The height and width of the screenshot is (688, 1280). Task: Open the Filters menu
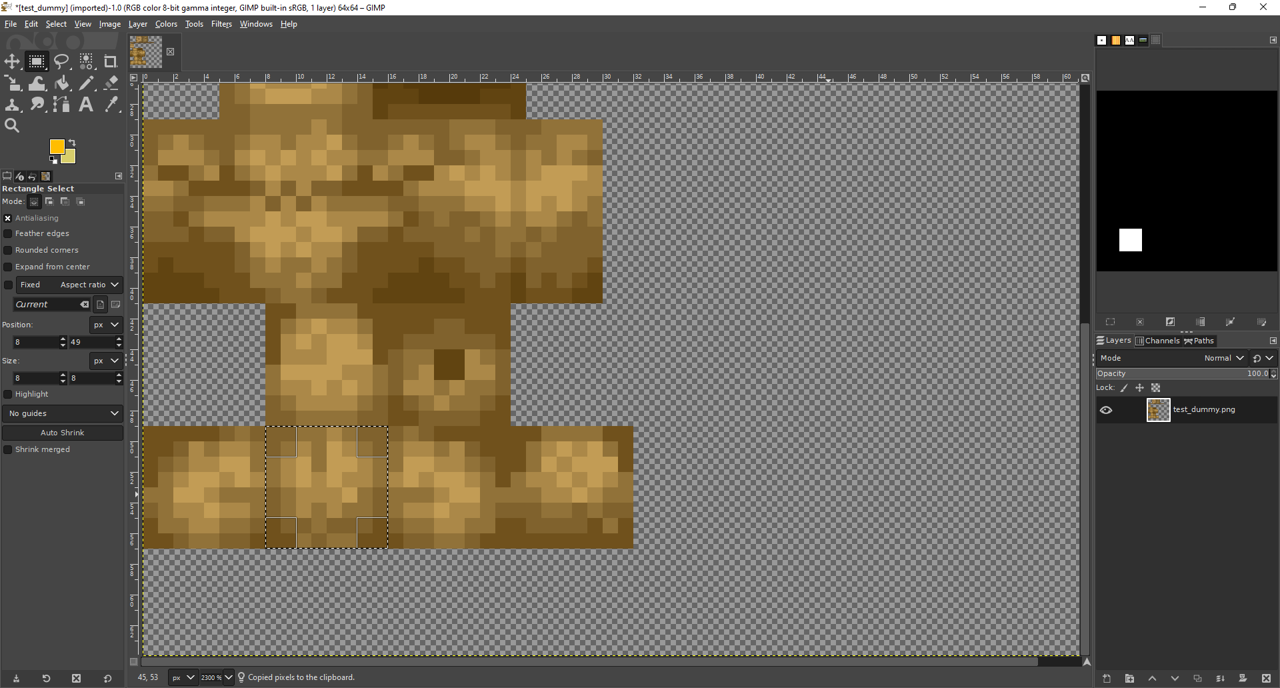click(221, 24)
